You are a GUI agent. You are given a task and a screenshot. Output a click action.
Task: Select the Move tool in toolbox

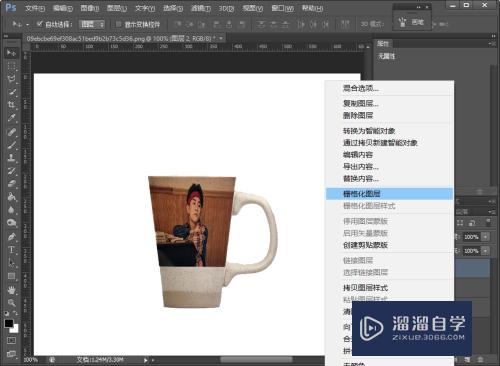[11, 53]
